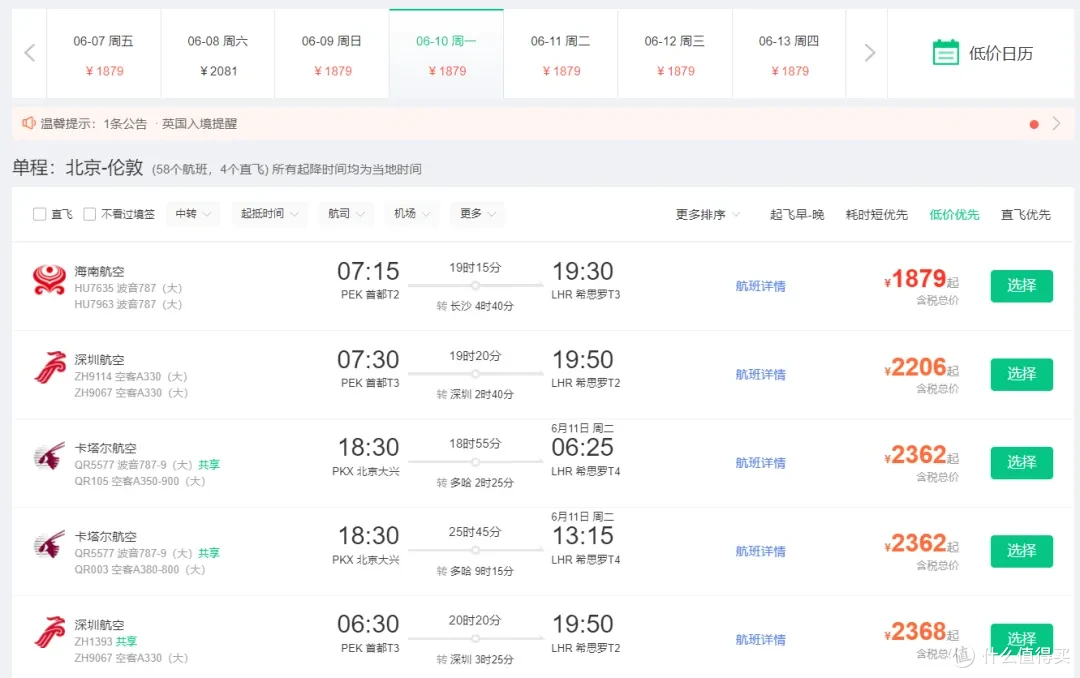The image size is (1080, 678).
Task: Click the notice speaker icon
Action: pyautogui.click(x=28, y=123)
